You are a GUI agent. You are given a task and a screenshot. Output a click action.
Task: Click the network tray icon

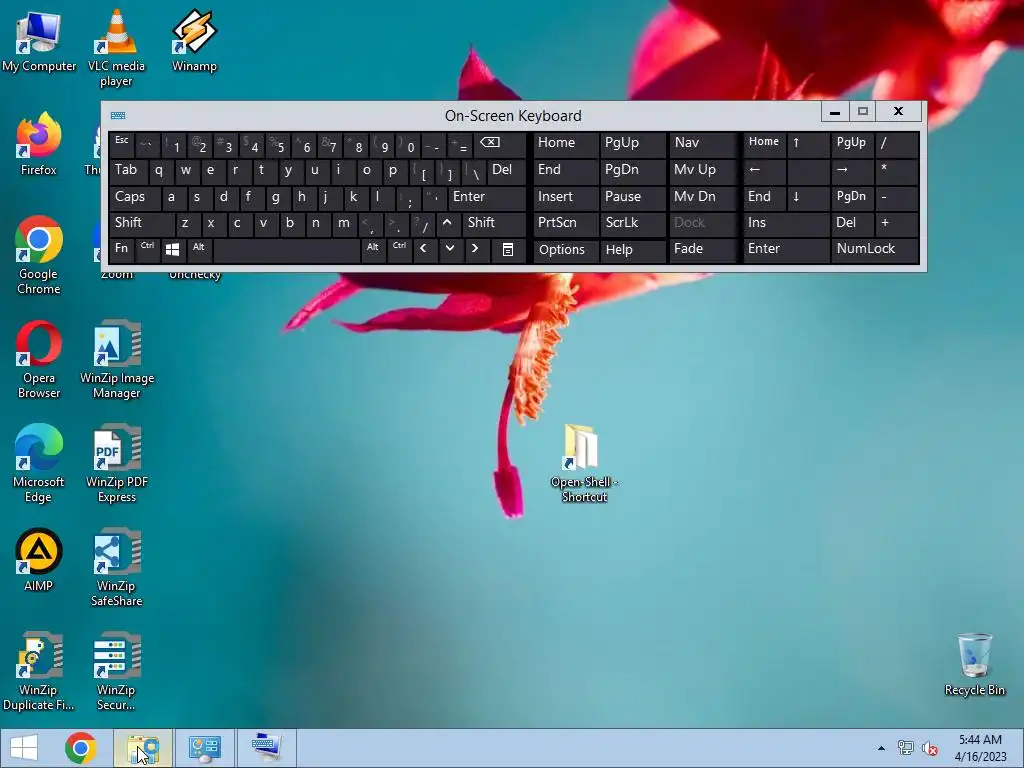(x=905, y=748)
